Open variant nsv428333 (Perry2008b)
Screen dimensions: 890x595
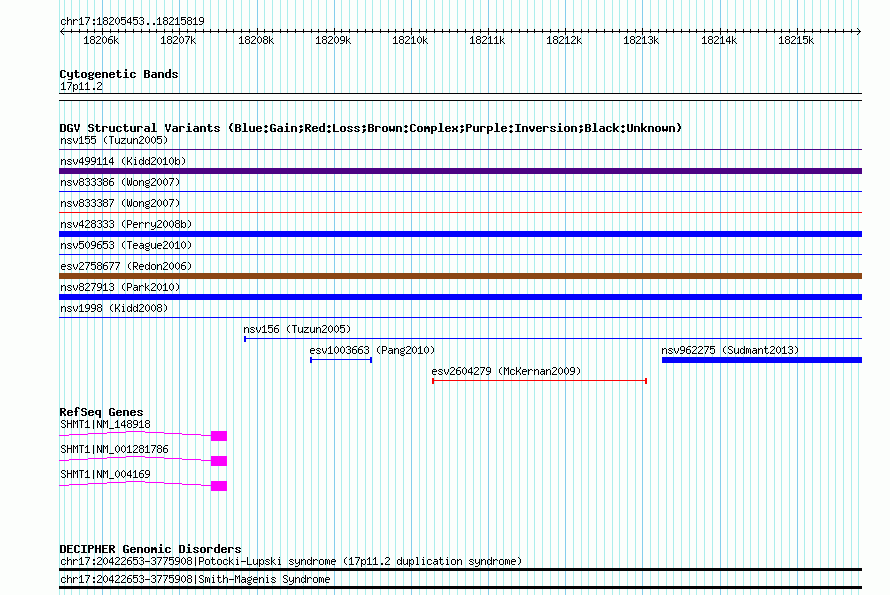tap(126, 224)
